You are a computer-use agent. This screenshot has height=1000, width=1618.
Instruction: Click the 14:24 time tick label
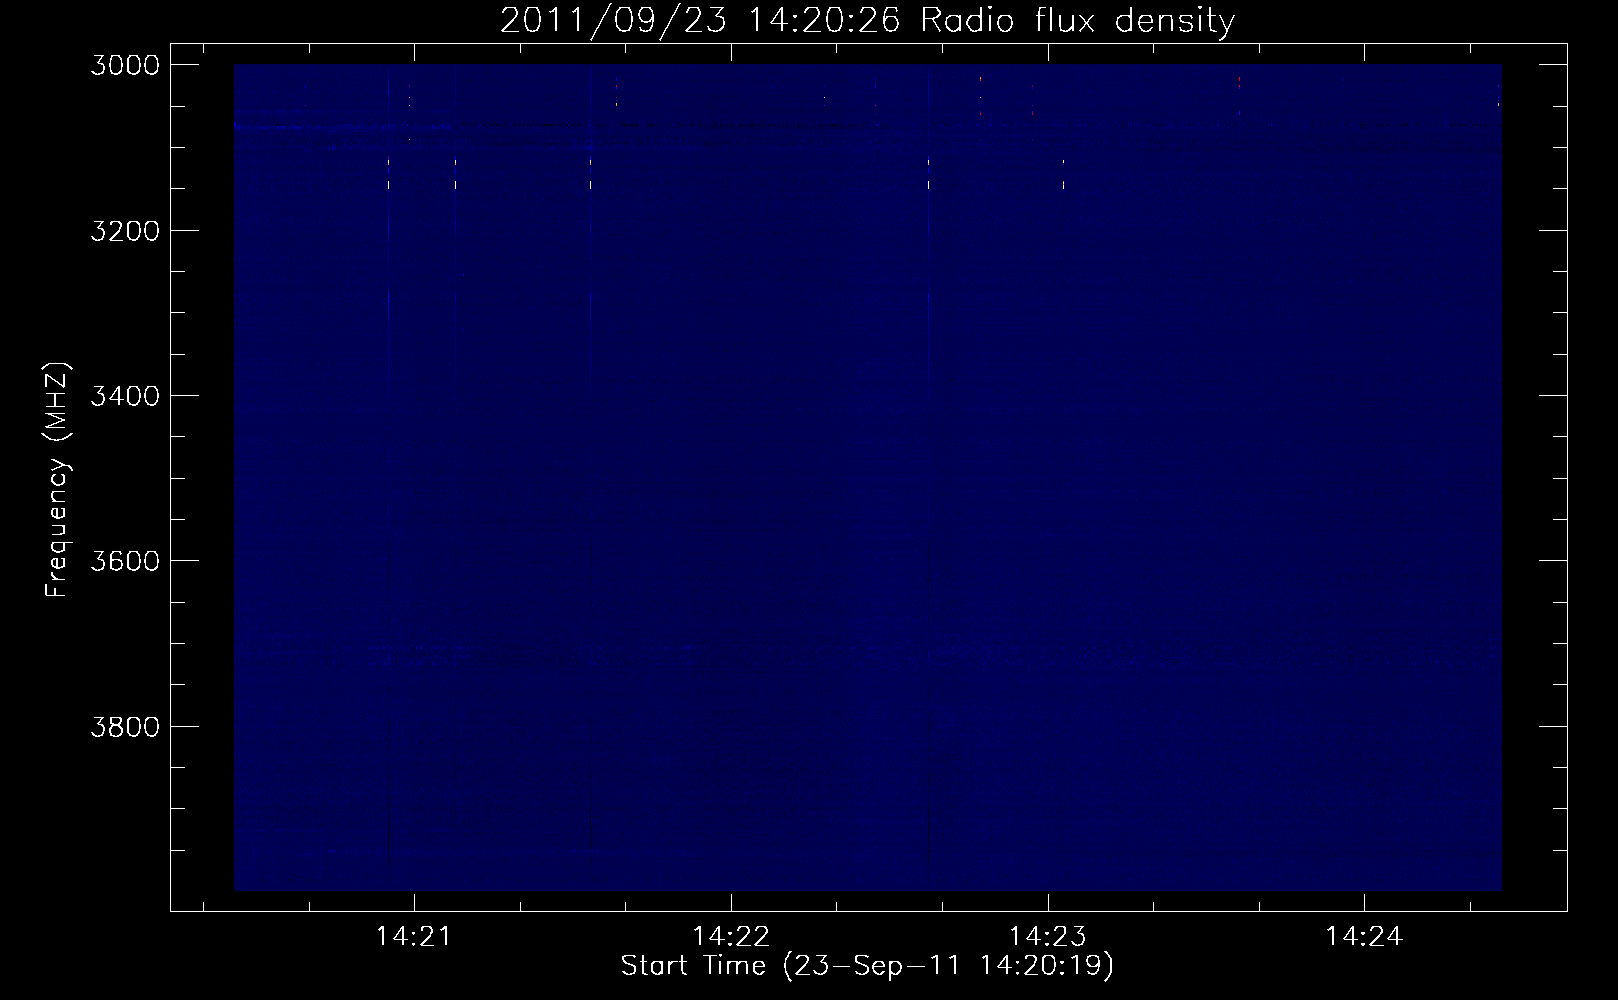(1364, 936)
